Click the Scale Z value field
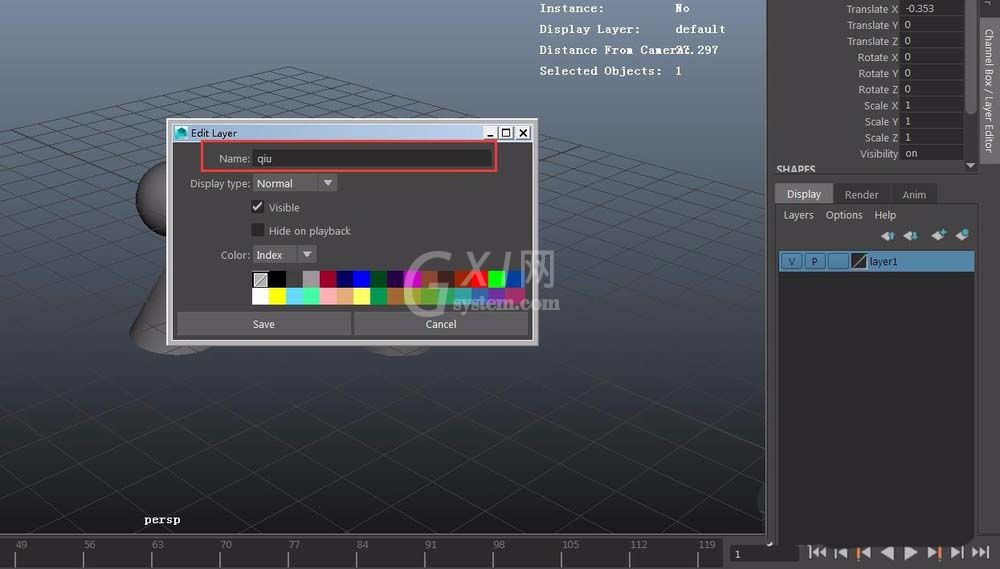The image size is (1000, 569). point(932,137)
